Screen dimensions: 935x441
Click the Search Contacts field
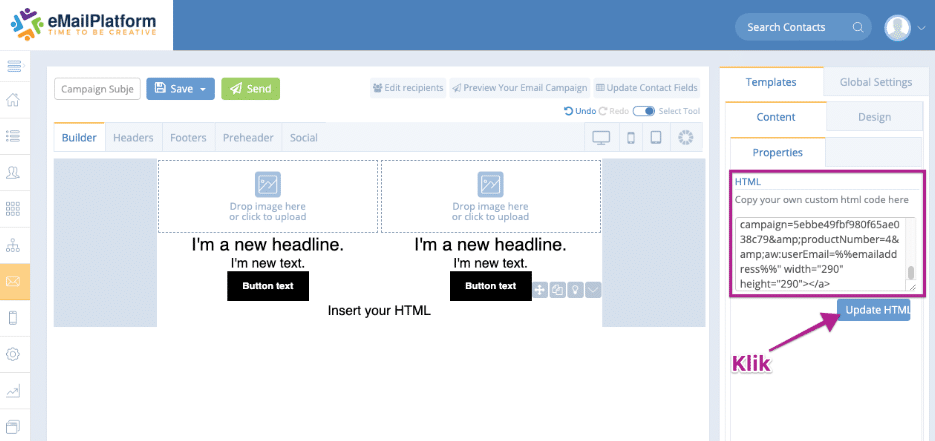tap(803, 27)
